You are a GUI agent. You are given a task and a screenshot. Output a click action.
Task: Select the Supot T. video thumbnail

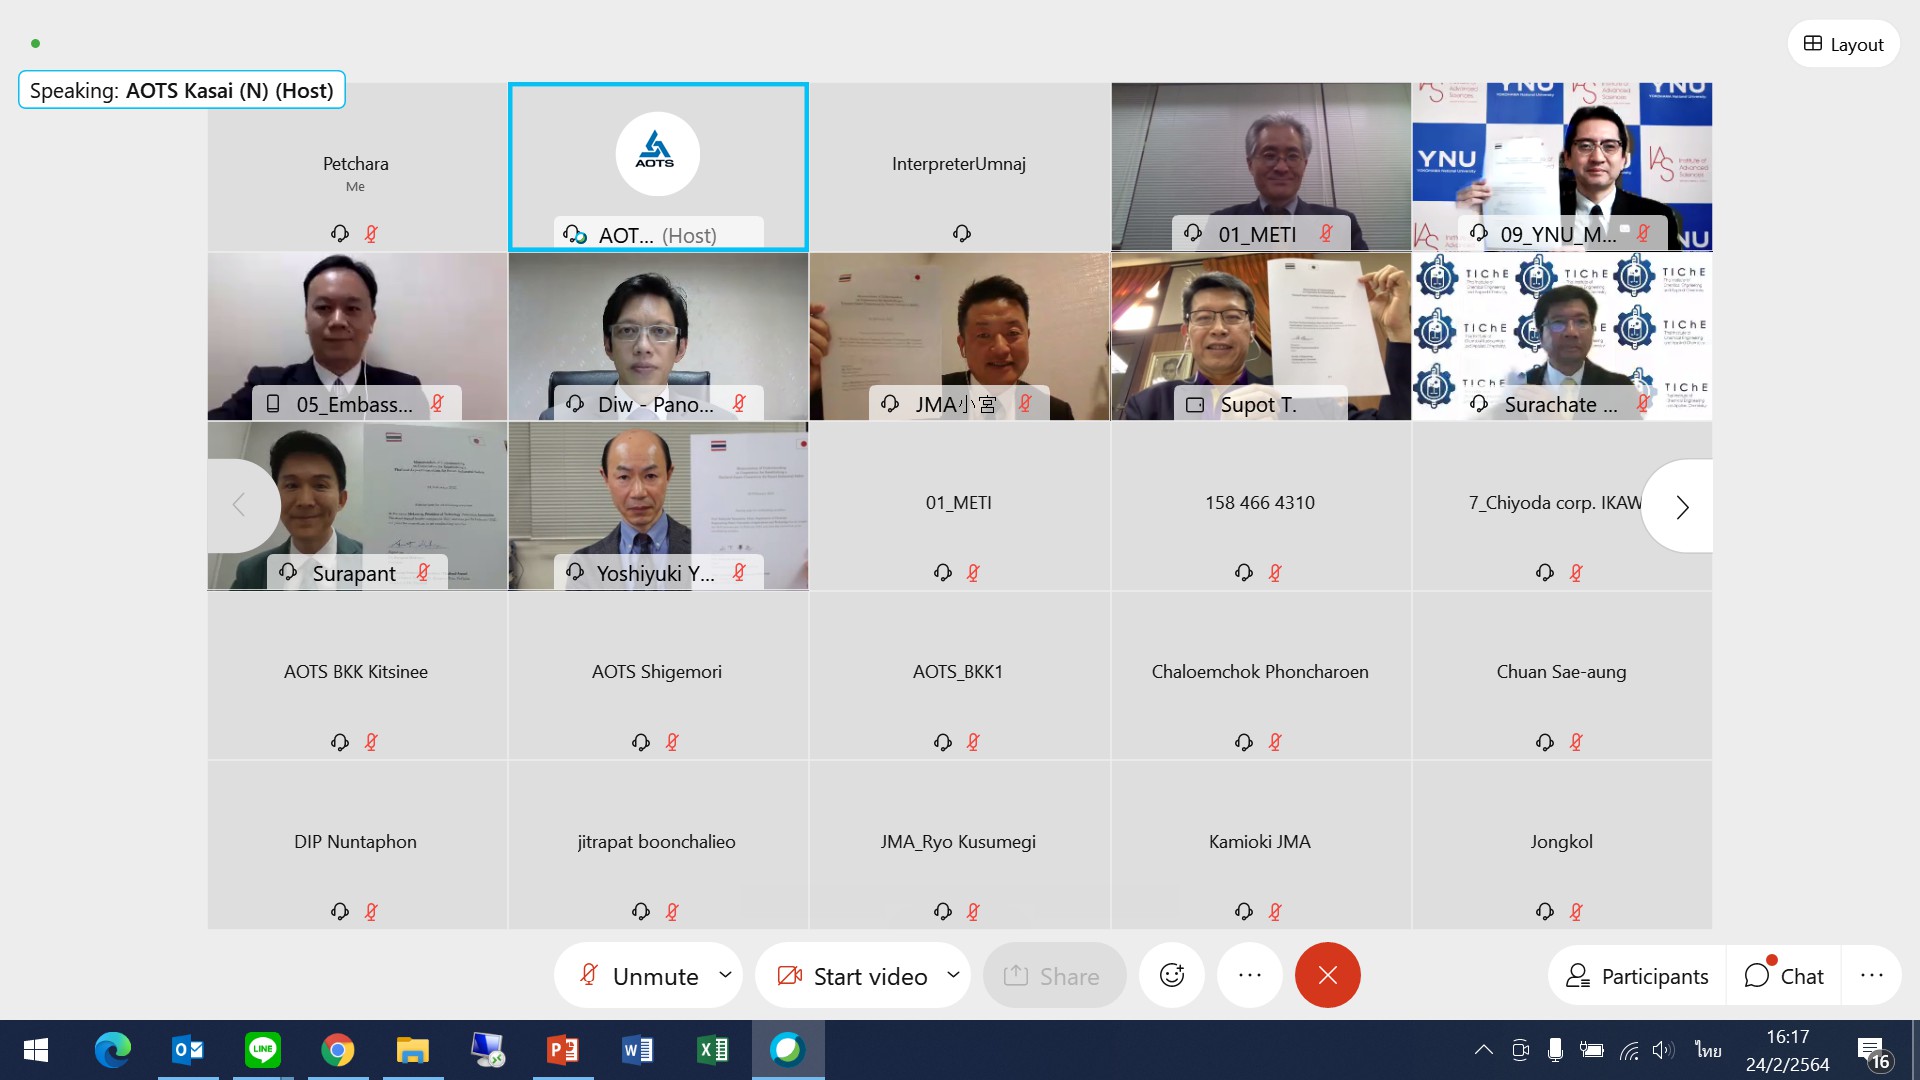(x=1260, y=336)
